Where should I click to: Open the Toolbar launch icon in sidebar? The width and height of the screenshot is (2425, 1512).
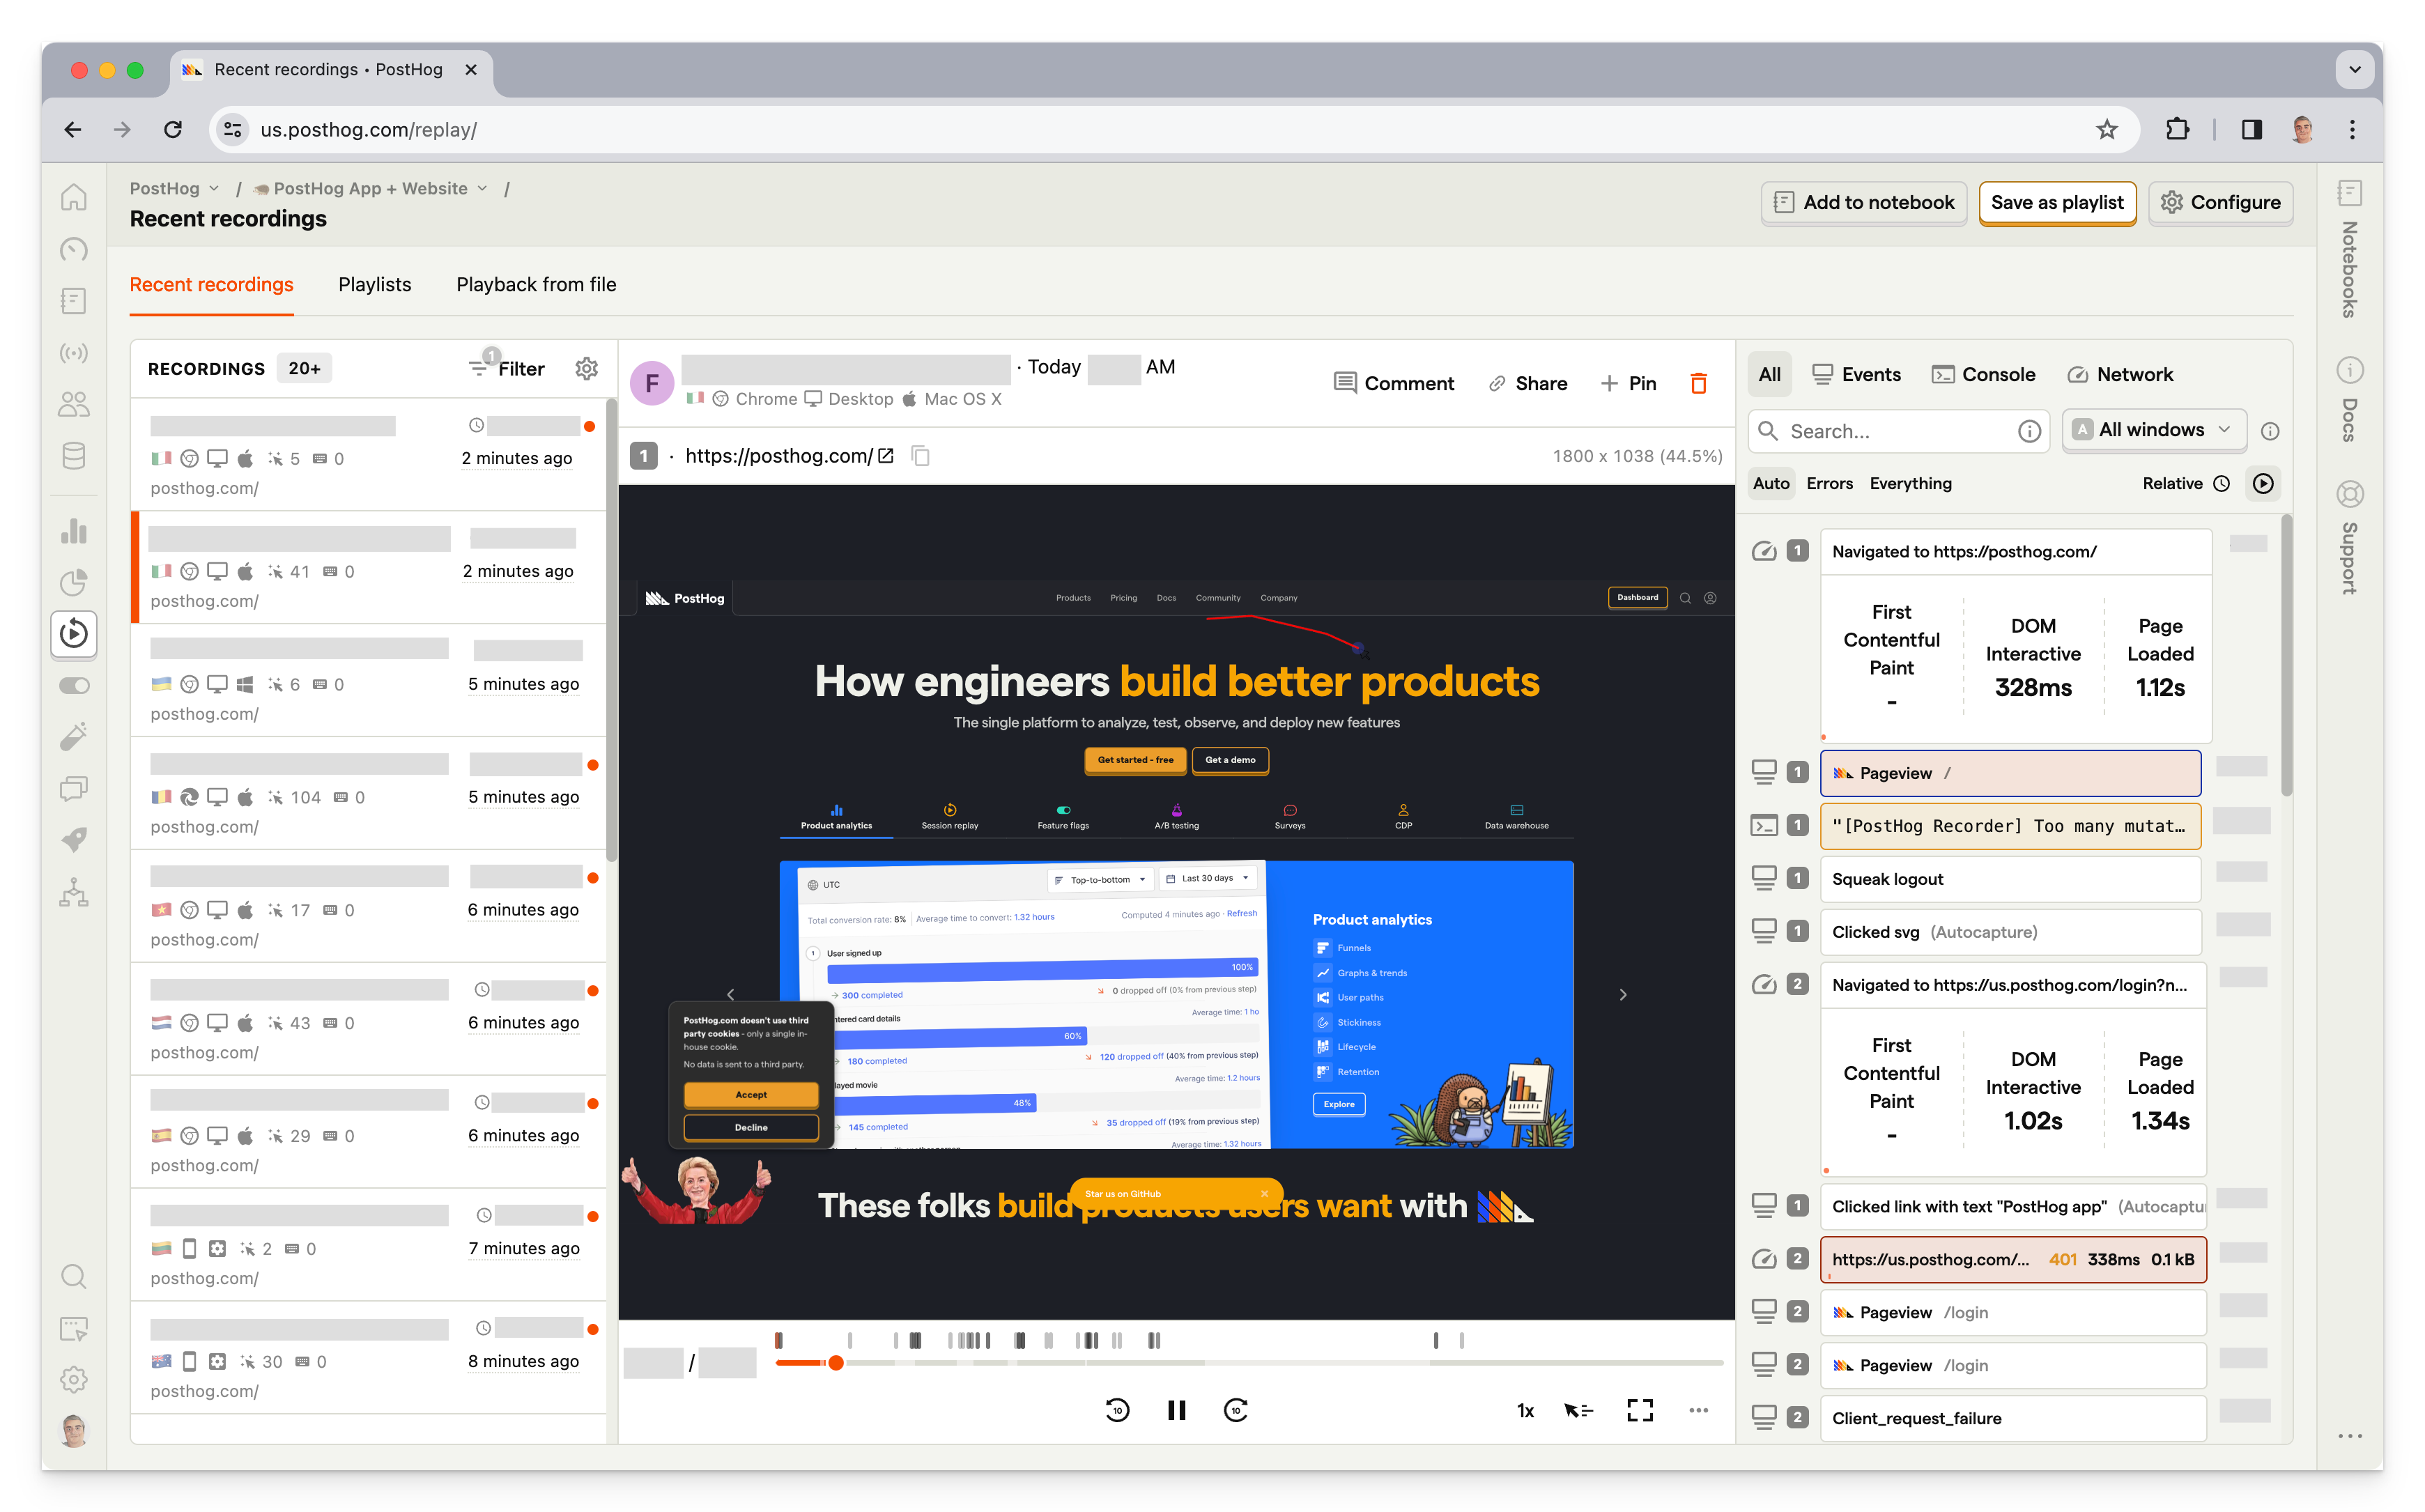pos(74,1328)
